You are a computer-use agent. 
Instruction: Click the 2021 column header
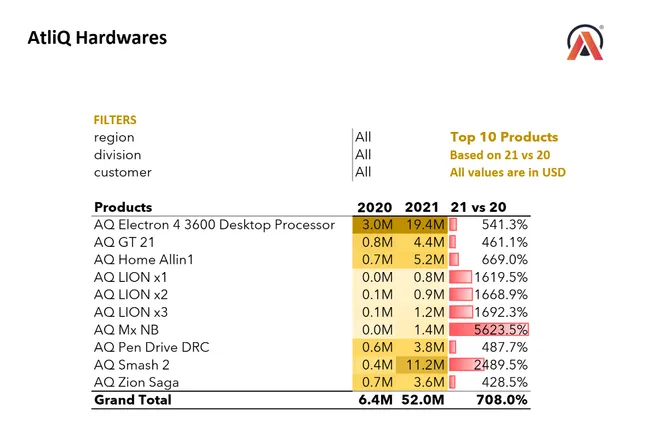pyautogui.click(x=422, y=207)
